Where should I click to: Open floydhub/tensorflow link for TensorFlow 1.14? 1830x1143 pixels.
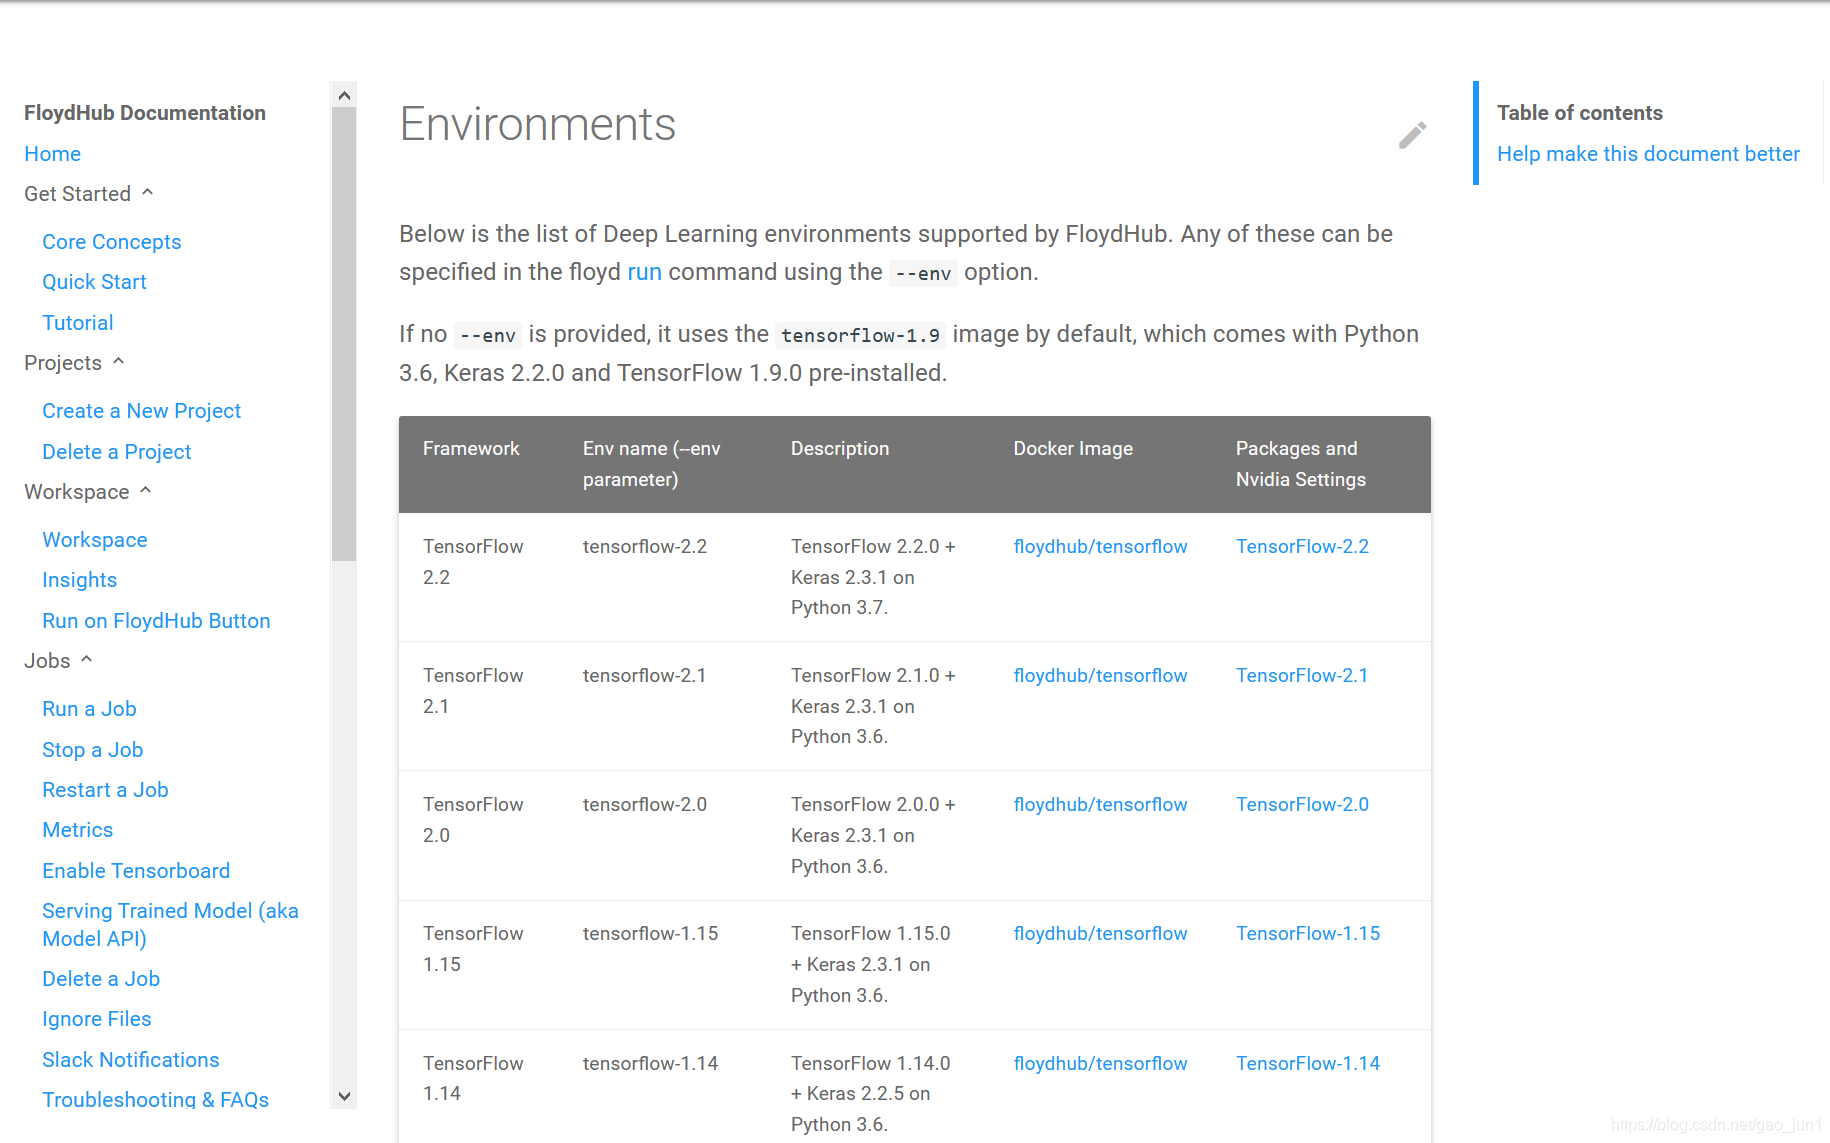click(1100, 1063)
